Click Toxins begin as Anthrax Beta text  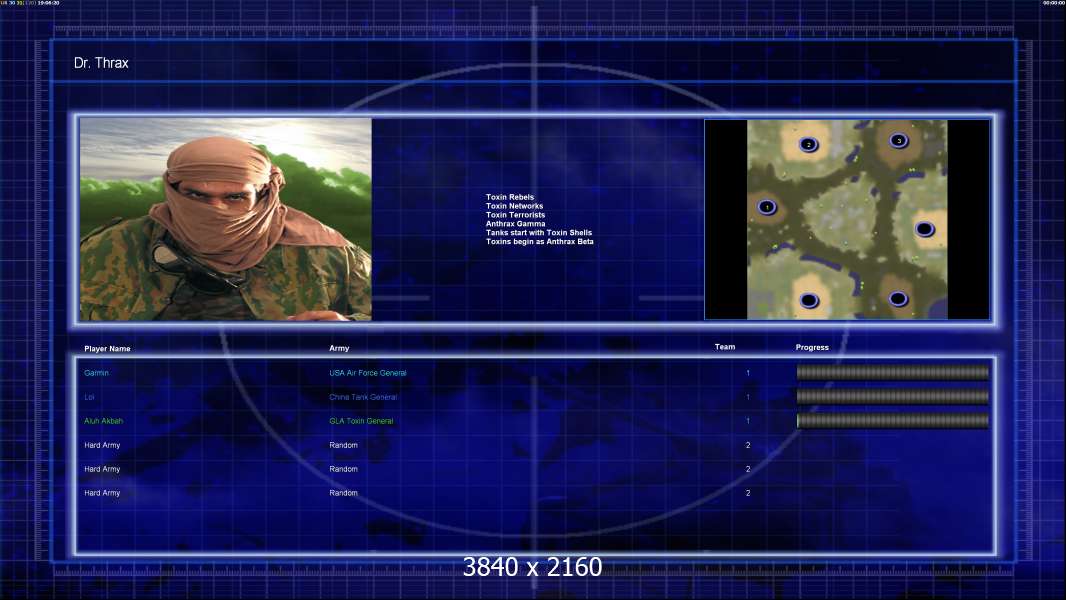coord(540,241)
